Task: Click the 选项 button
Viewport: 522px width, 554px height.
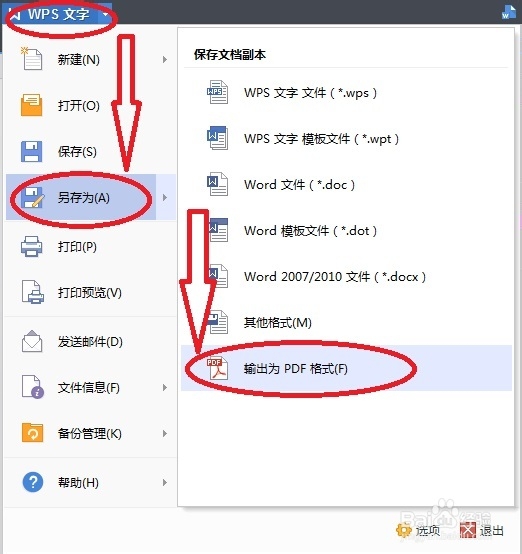Action: tap(418, 530)
